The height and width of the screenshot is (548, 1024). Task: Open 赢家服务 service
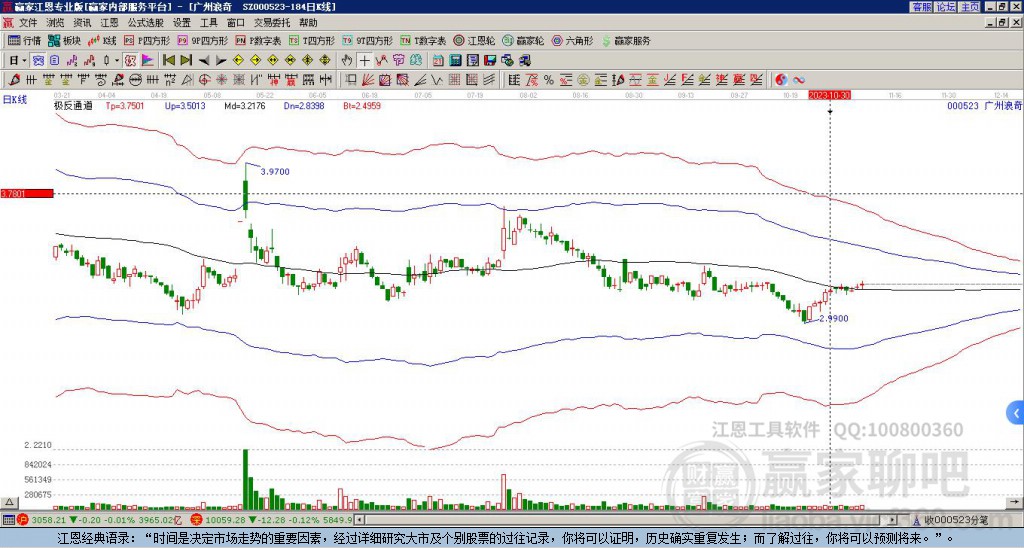pos(626,40)
